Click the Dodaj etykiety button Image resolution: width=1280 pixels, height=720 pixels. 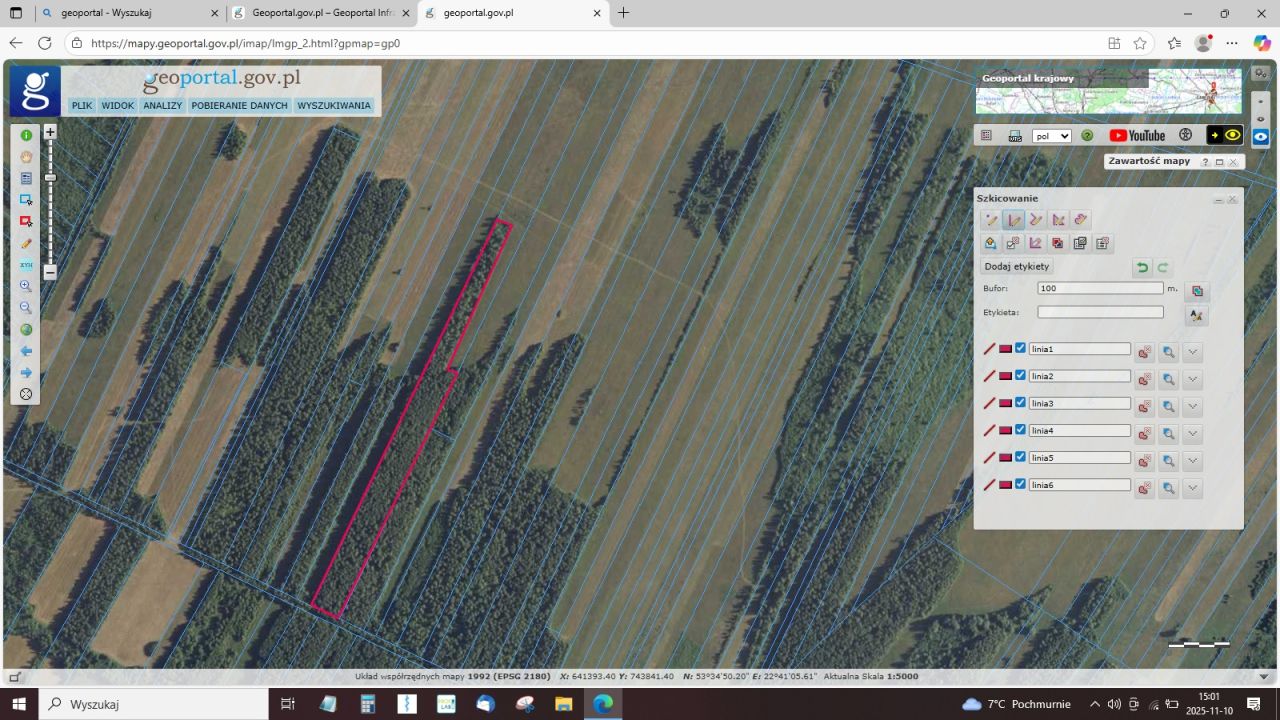1016,267
